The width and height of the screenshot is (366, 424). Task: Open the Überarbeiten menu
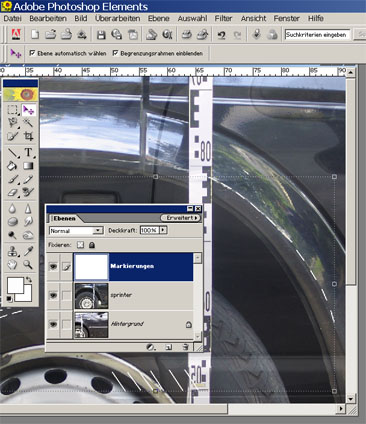tap(117, 18)
